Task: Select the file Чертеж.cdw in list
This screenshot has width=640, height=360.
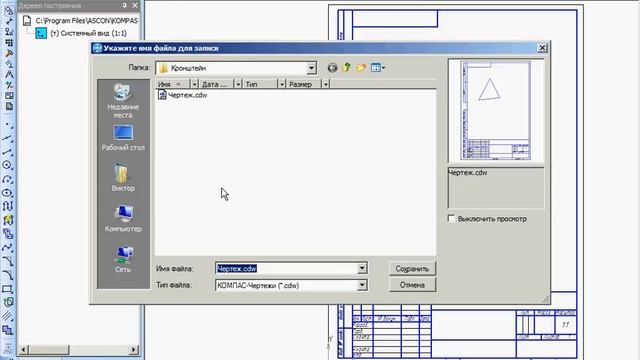Action: 182,95
